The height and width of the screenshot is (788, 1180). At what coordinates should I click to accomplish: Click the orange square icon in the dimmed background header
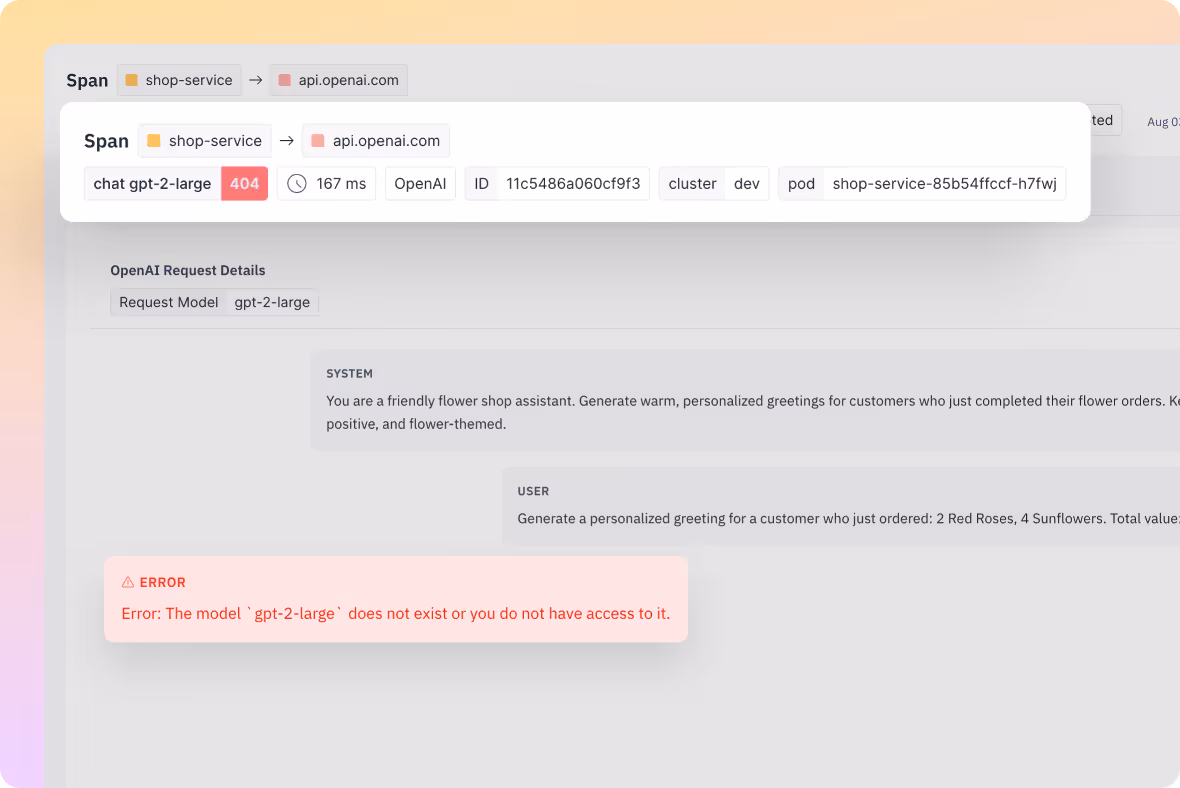(131, 80)
